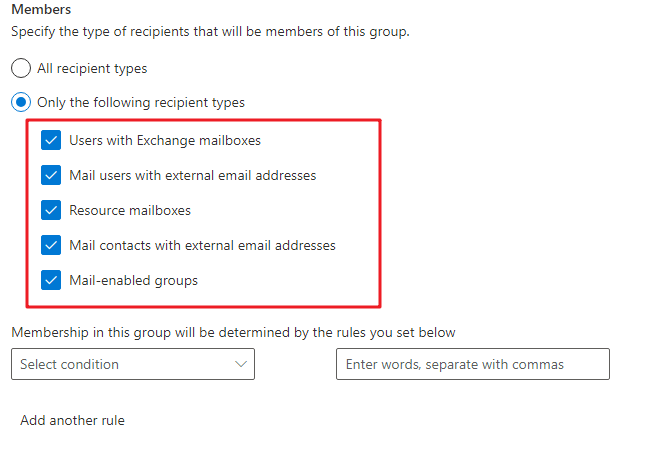Click the 'Only the following recipient types' label
Image resolution: width=648 pixels, height=465 pixels.
click(x=141, y=103)
